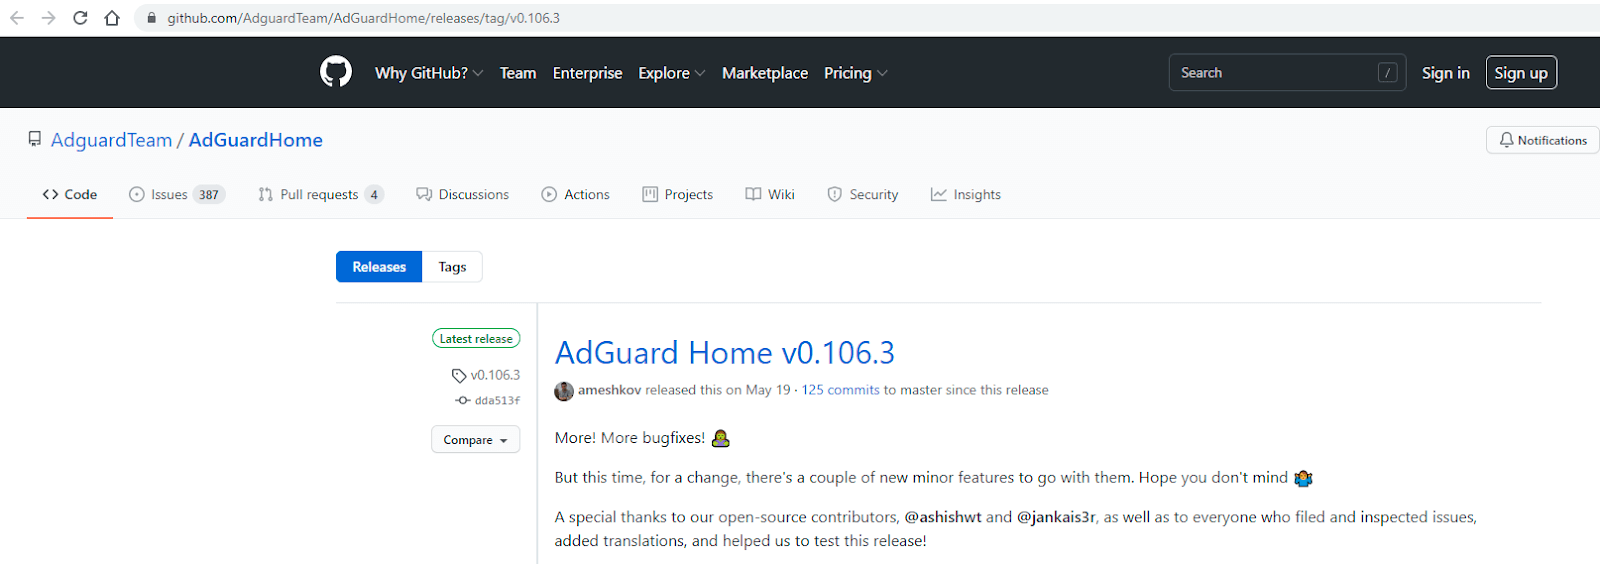Expand the Pricing dropdown menu
This screenshot has width=1600, height=564.
pos(856,73)
